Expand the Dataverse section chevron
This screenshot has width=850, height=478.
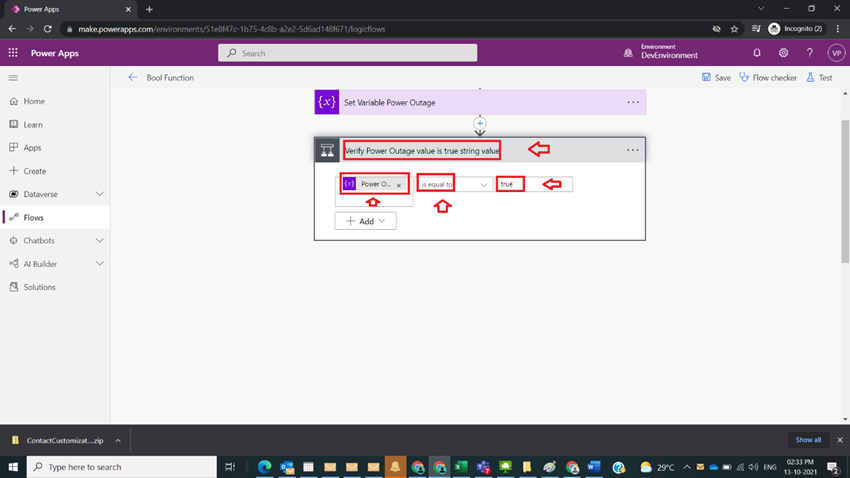coord(100,194)
